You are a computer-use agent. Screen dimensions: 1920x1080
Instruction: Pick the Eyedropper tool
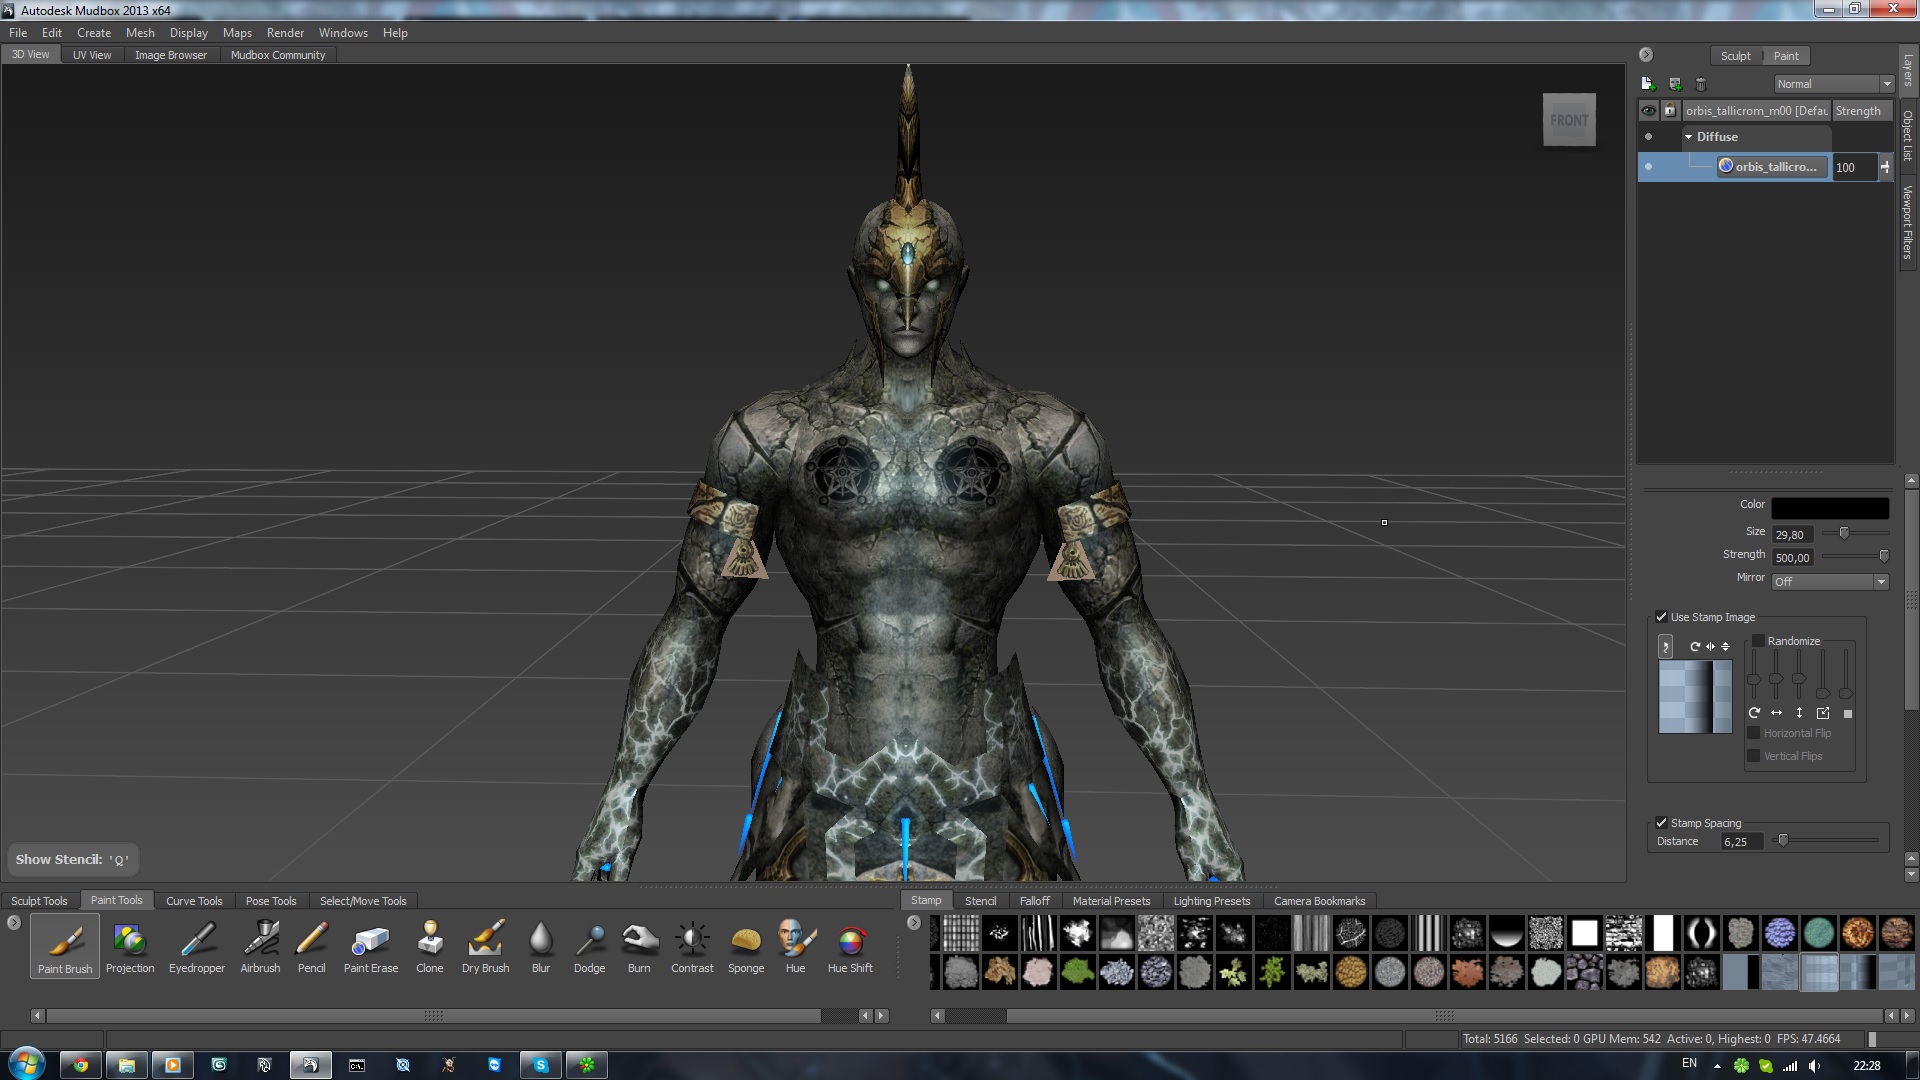(x=197, y=946)
